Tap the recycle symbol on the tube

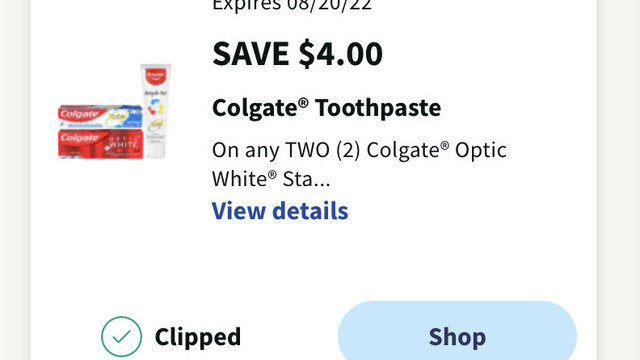[x=156, y=108]
